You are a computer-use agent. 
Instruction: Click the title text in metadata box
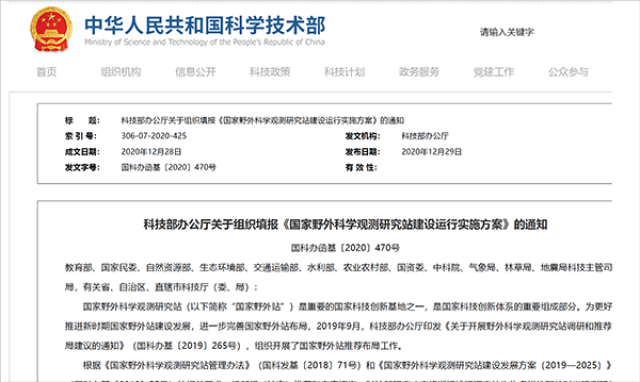point(262,120)
